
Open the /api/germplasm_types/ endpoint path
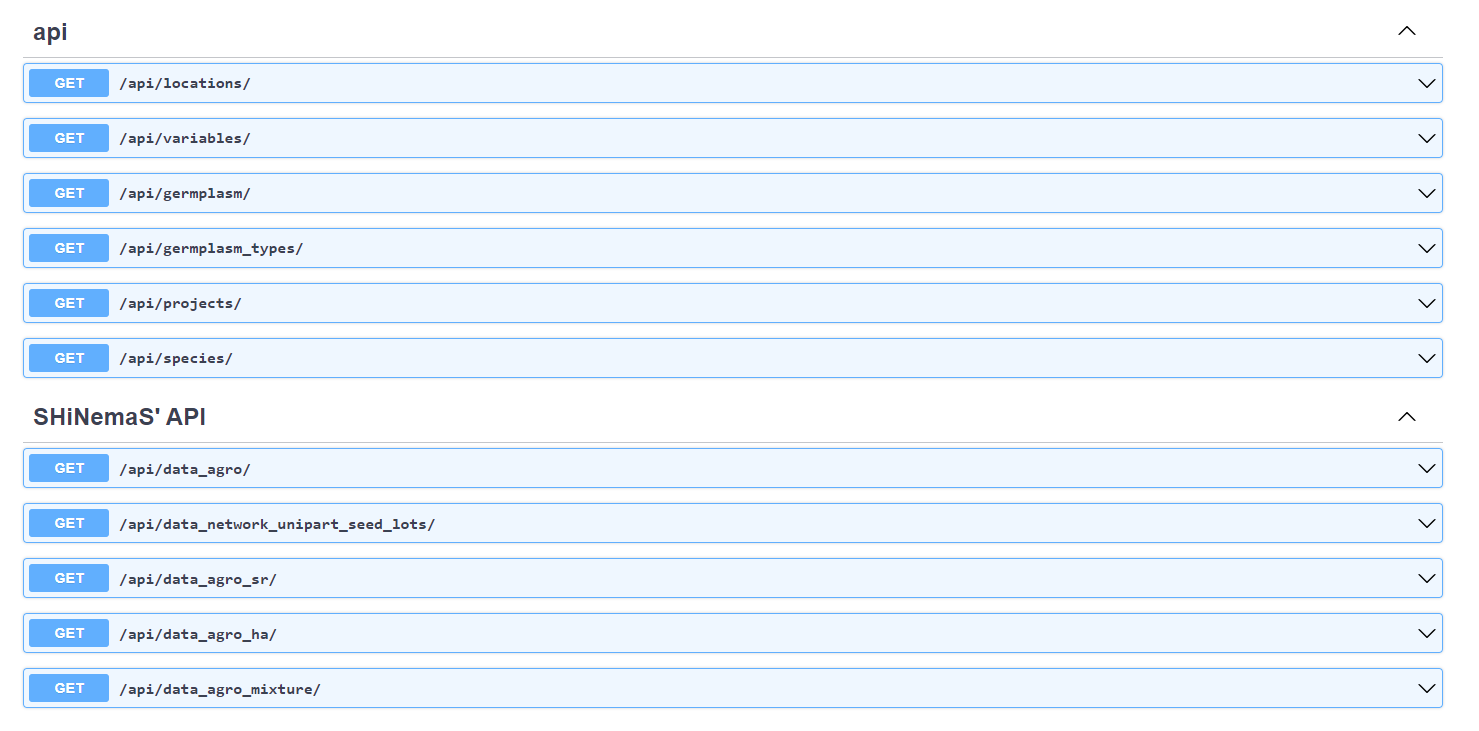(211, 248)
